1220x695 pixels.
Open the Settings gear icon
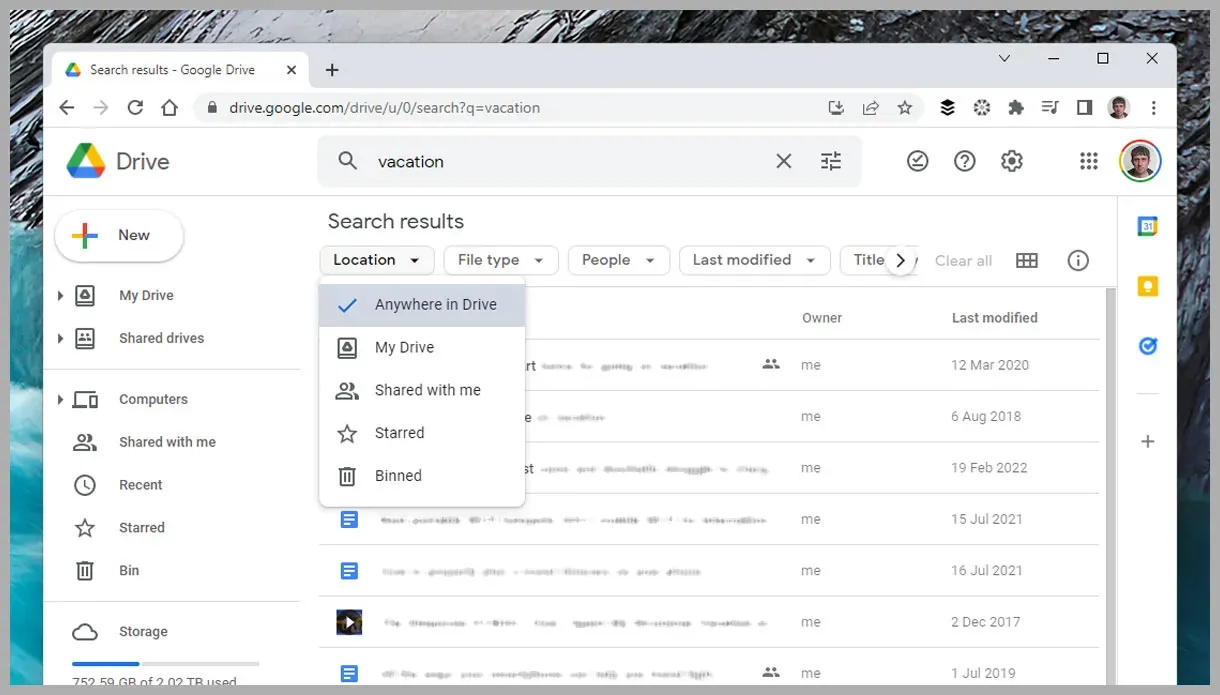(x=1012, y=161)
